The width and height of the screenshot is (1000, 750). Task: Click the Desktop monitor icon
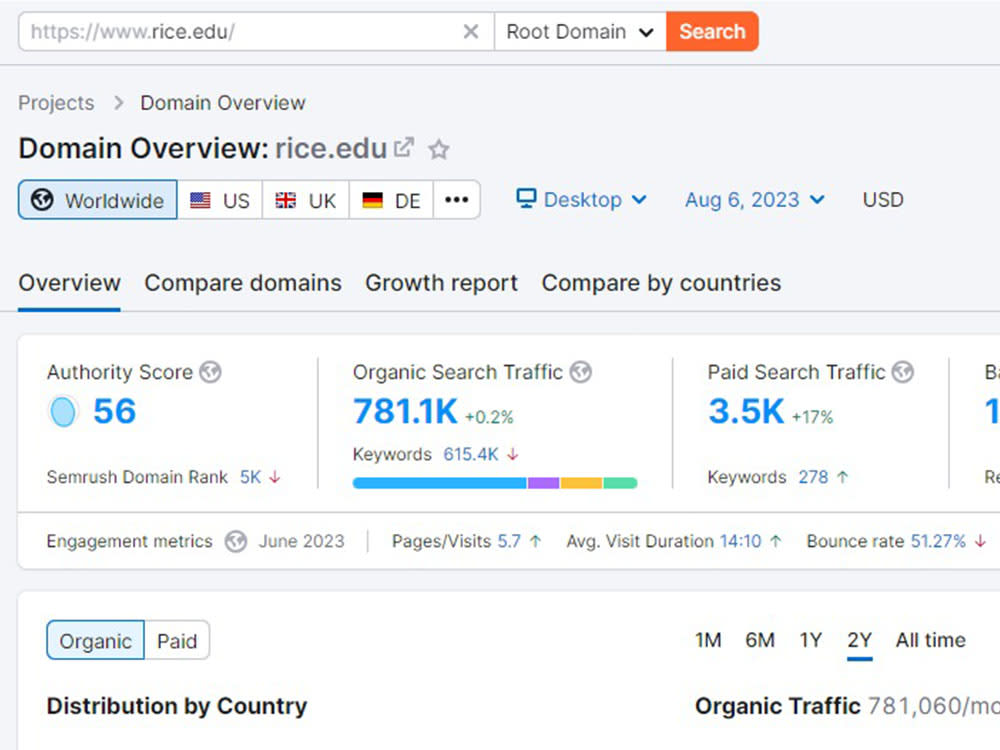526,199
